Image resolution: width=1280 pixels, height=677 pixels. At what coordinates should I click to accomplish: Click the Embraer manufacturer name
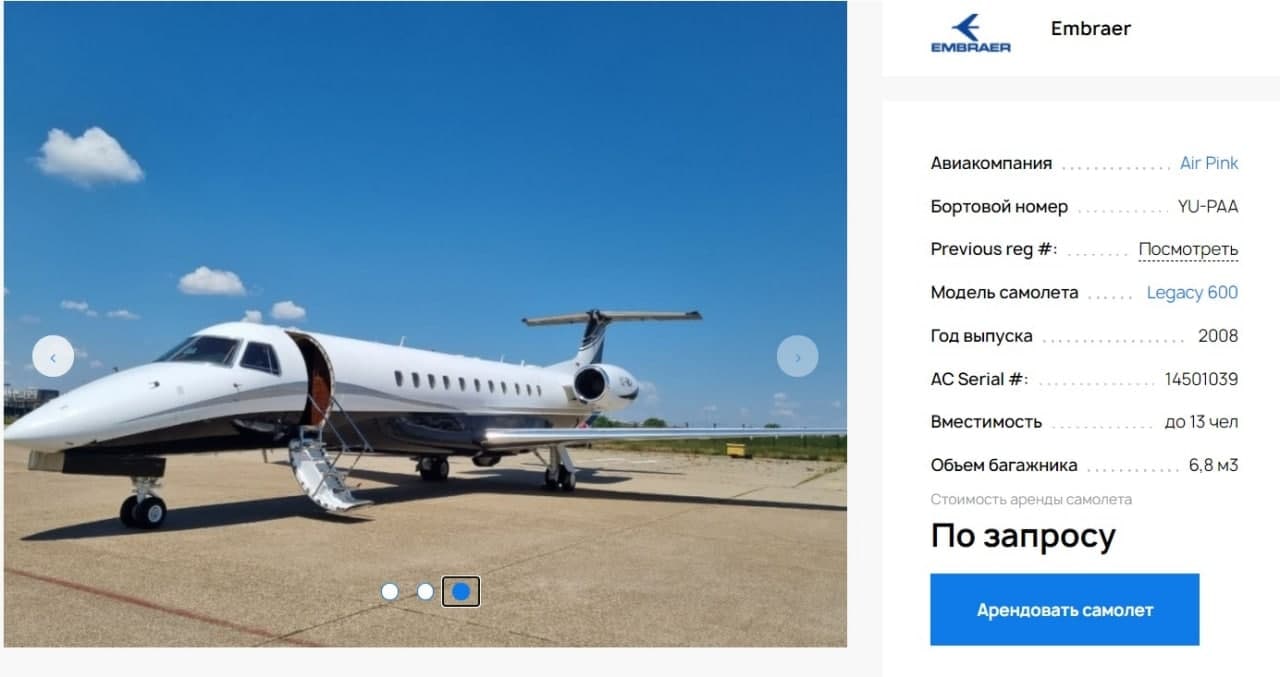coord(1091,28)
